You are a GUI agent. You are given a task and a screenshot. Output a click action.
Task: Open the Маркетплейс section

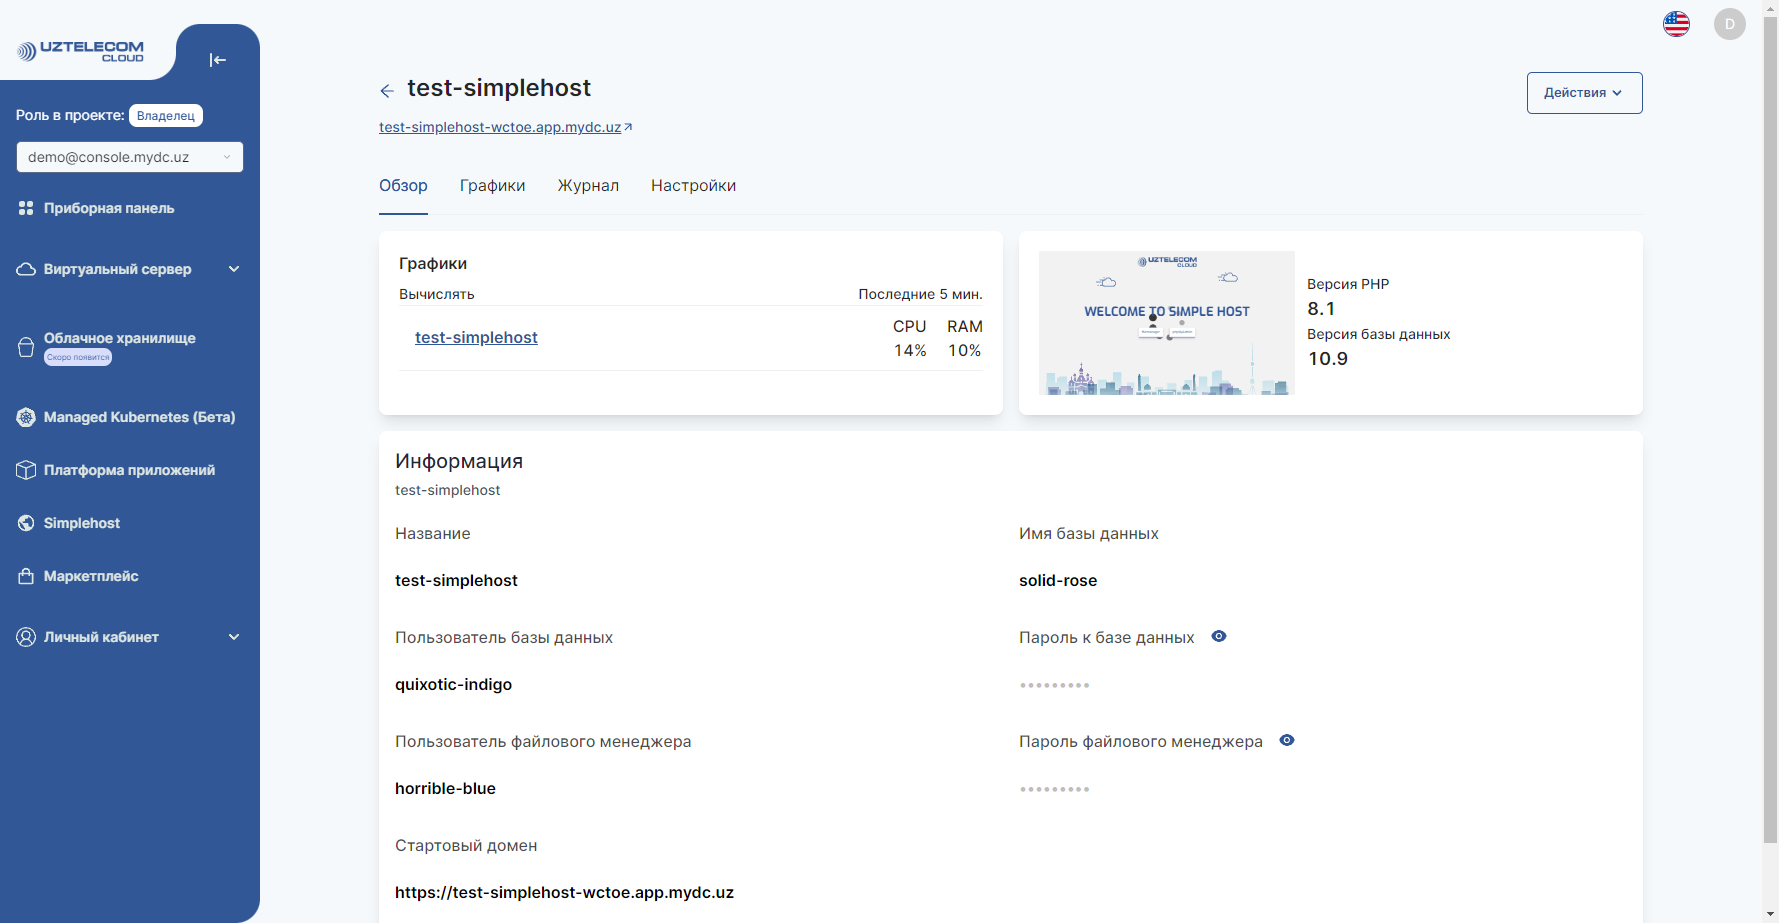pyautogui.click(x=91, y=576)
